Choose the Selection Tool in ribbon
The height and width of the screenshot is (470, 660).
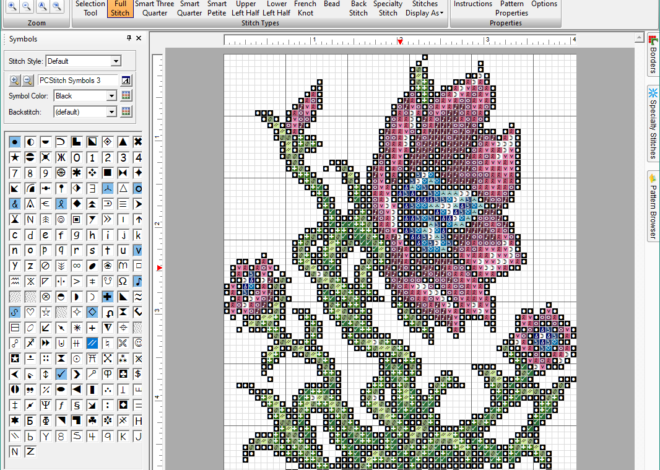coord(90,8)
